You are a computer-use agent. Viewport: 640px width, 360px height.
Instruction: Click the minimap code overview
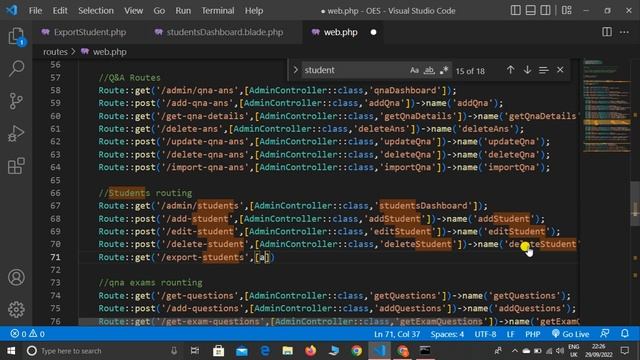pyautogui.click(x=606, y=106)
